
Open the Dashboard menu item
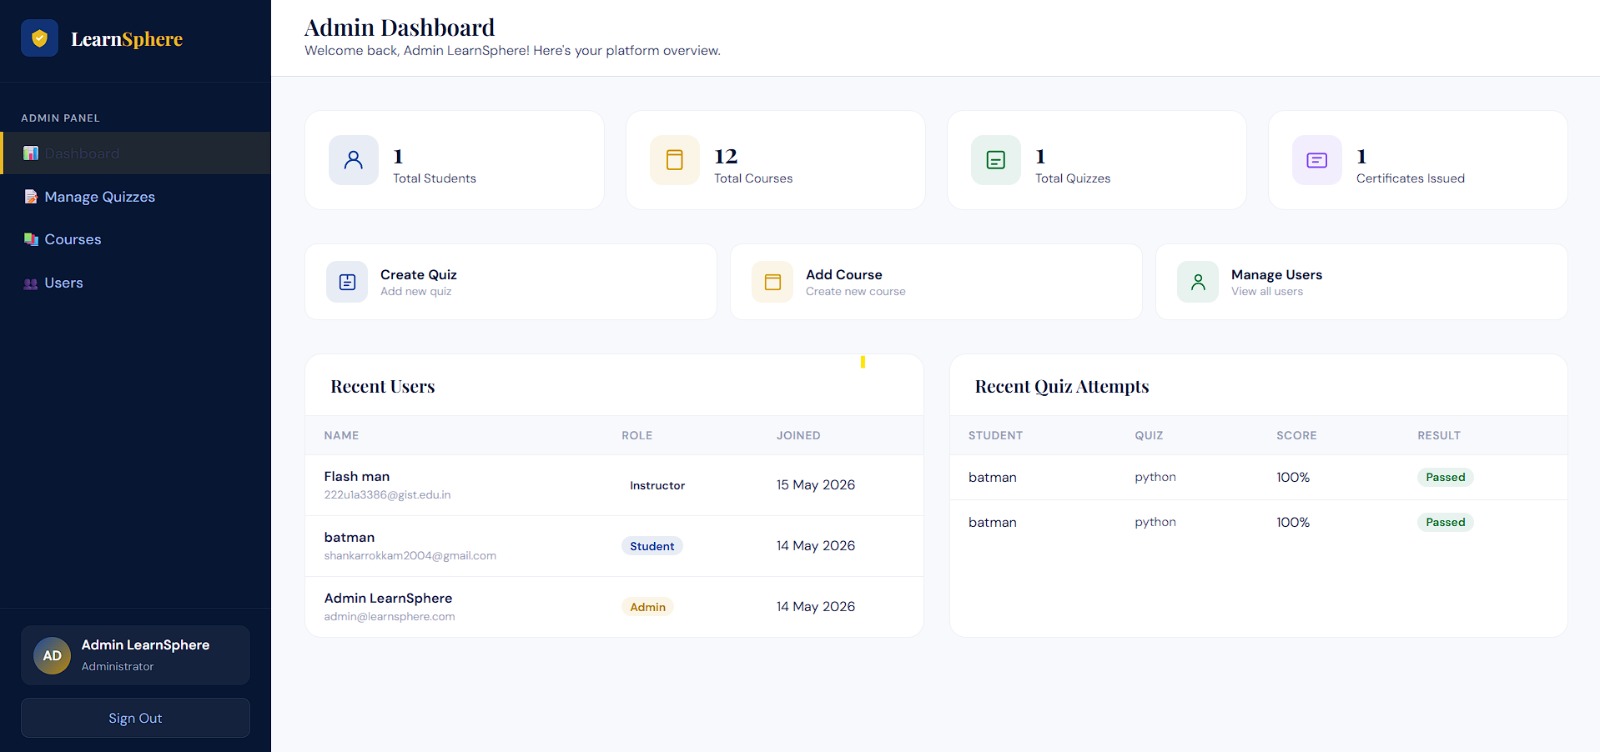135,153
